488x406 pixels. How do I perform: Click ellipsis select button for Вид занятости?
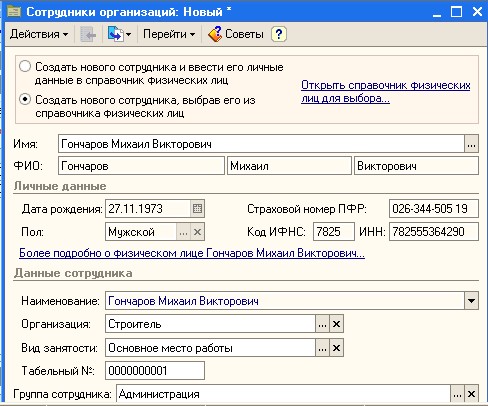(322, 348)
